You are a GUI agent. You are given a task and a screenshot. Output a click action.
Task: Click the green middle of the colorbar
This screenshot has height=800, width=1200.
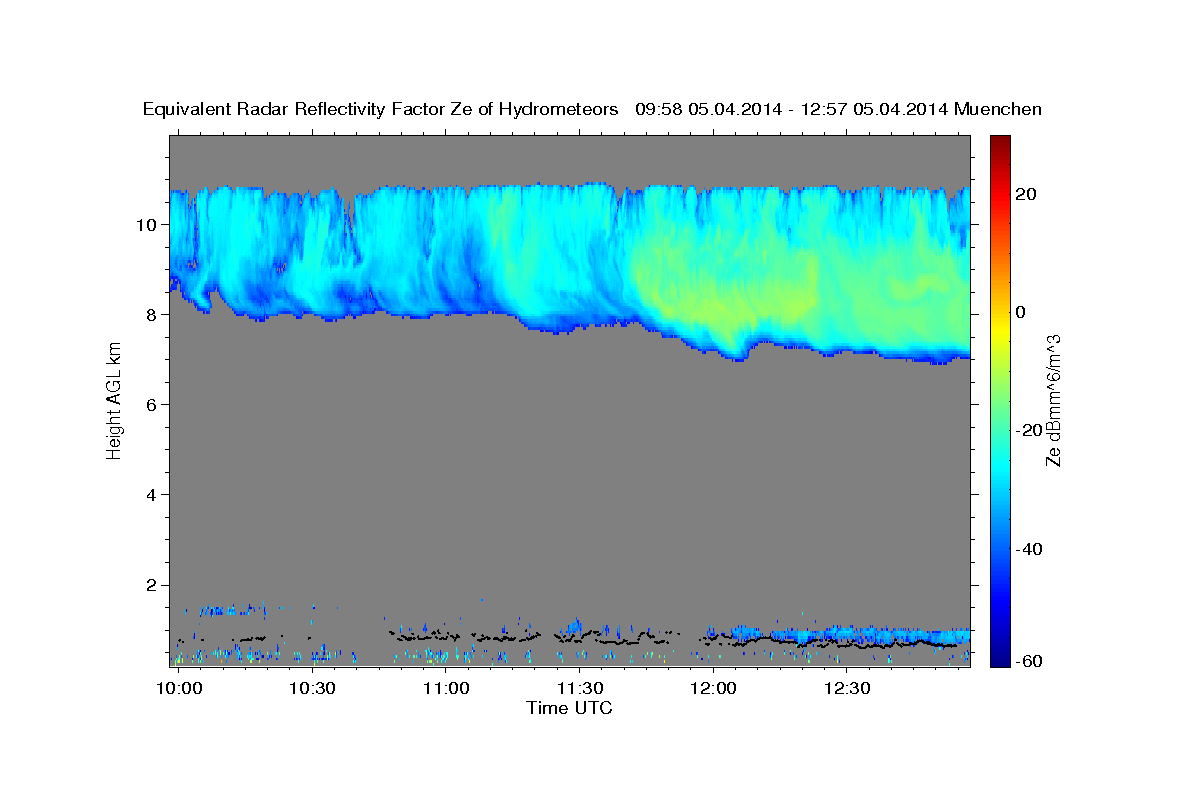[x=999, y=400]
